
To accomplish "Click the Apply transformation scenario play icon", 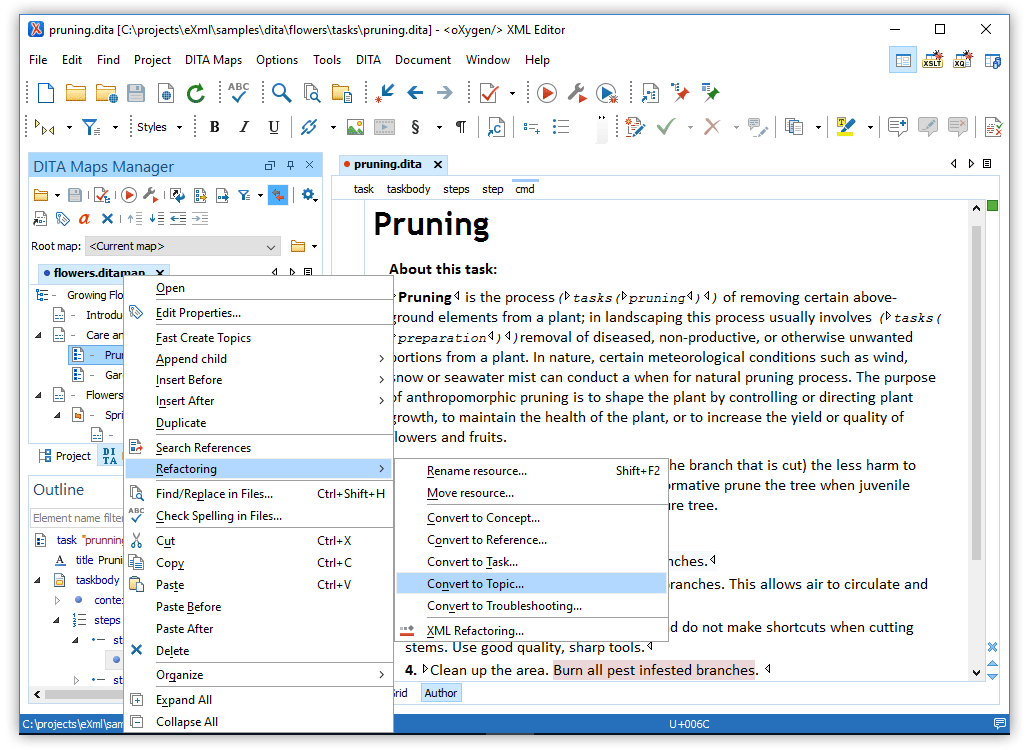I will 547,93.
